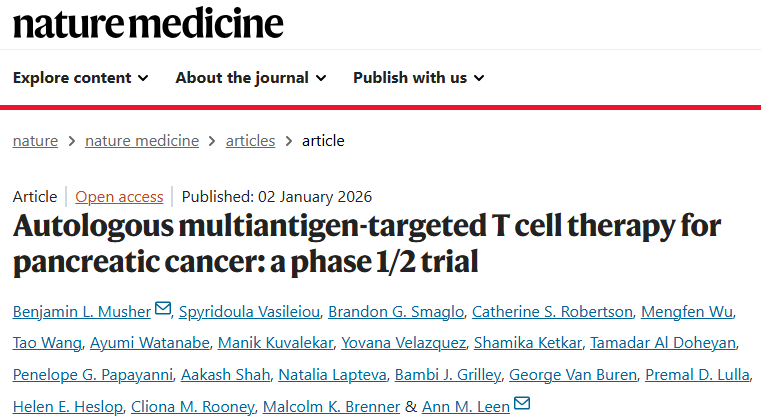The width and height of the screenshot is (761, 419).
Task: Click envelope icon beside Ann M. Leen
Action: coord(520,404)
